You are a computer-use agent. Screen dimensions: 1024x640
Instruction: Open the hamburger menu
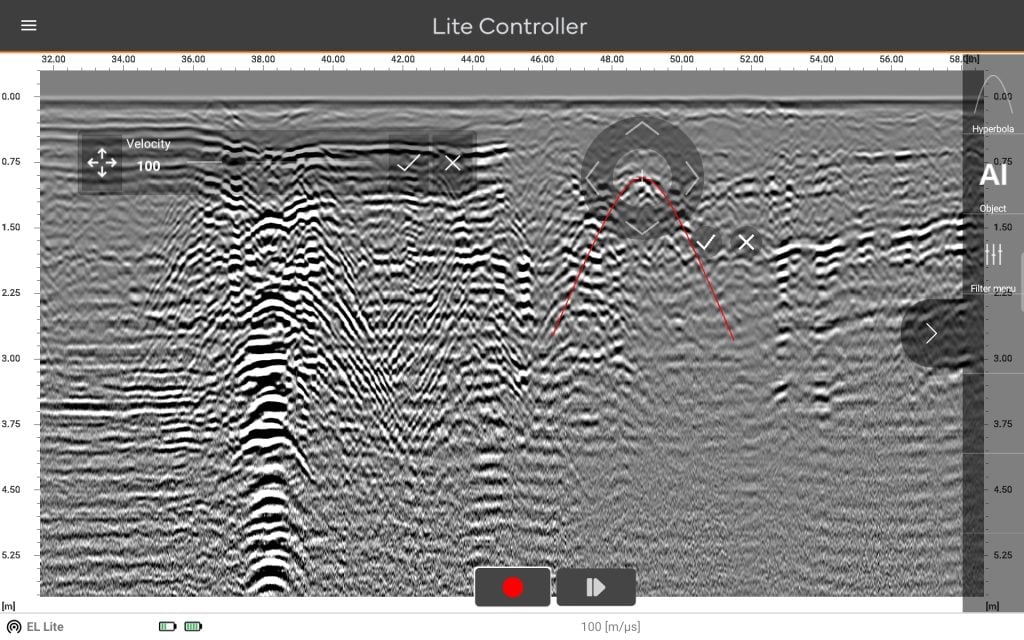coord(29,25)
